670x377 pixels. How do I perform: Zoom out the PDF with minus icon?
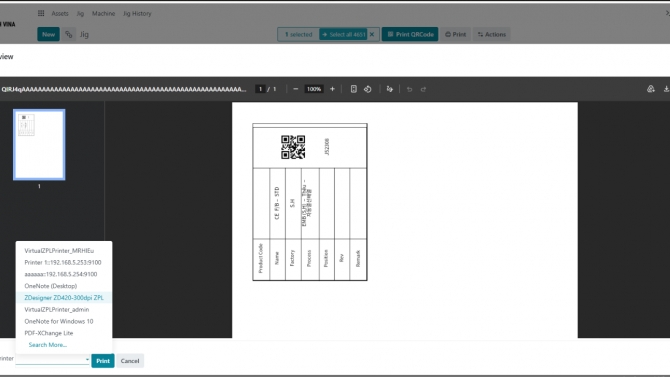click(296, 89)
